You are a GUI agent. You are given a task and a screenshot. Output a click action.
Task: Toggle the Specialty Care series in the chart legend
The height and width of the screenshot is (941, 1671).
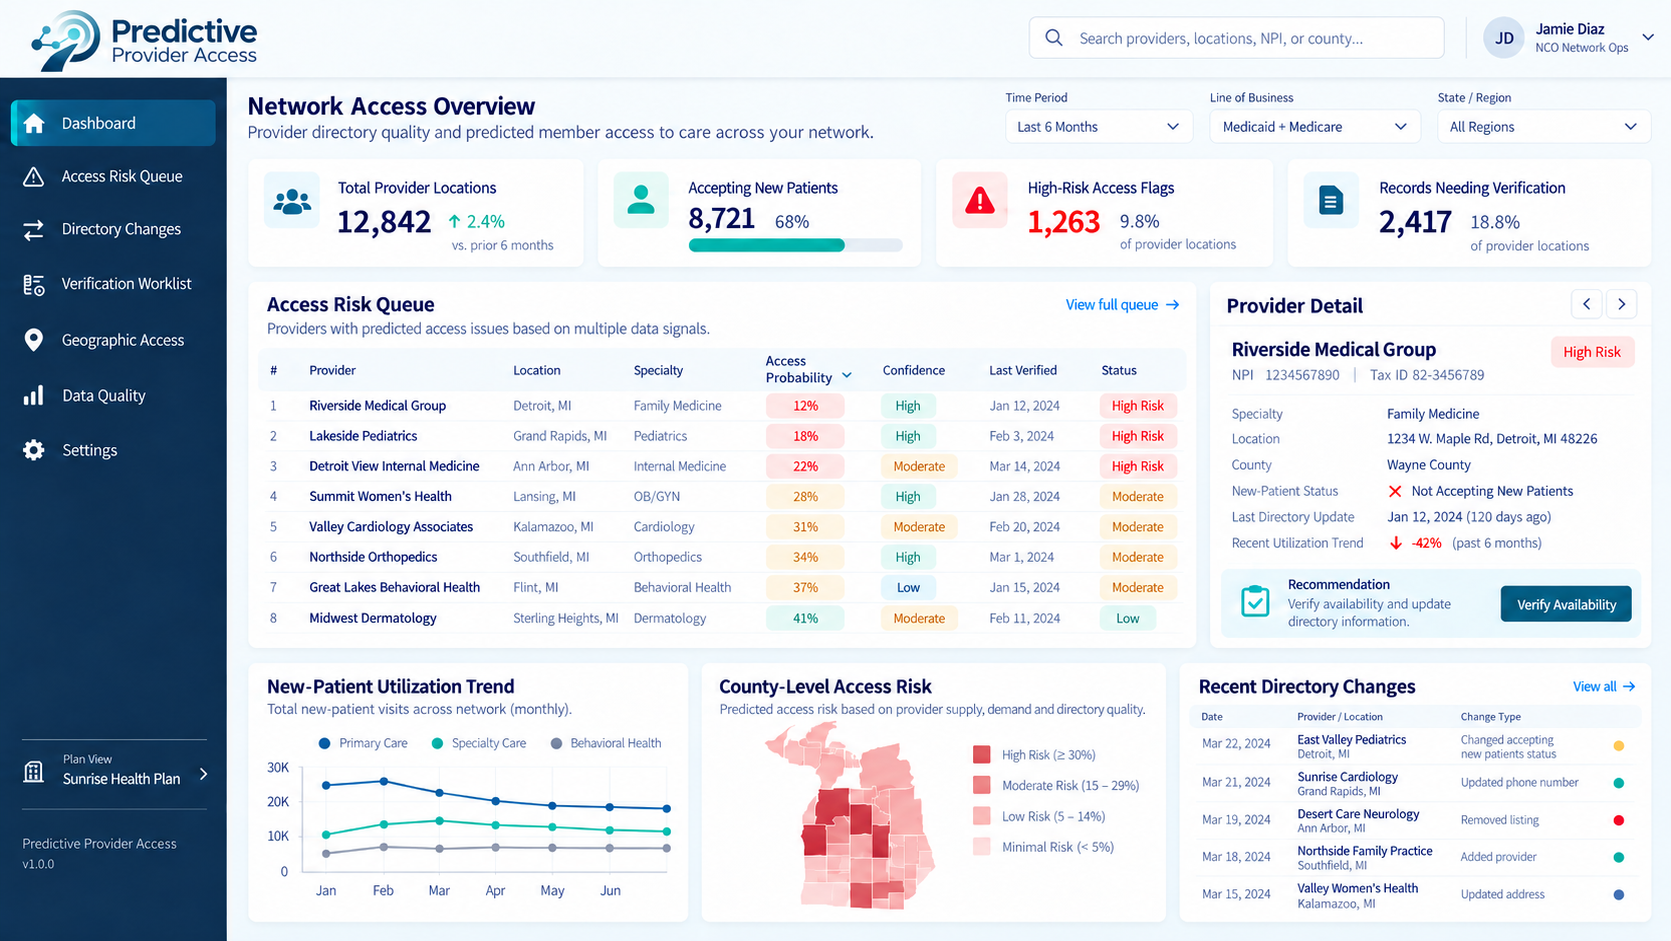click(478, 743)
